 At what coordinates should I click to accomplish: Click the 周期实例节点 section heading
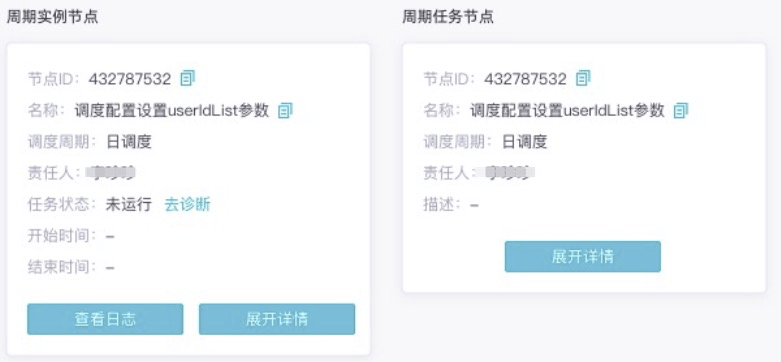click(x=52, y=17)
